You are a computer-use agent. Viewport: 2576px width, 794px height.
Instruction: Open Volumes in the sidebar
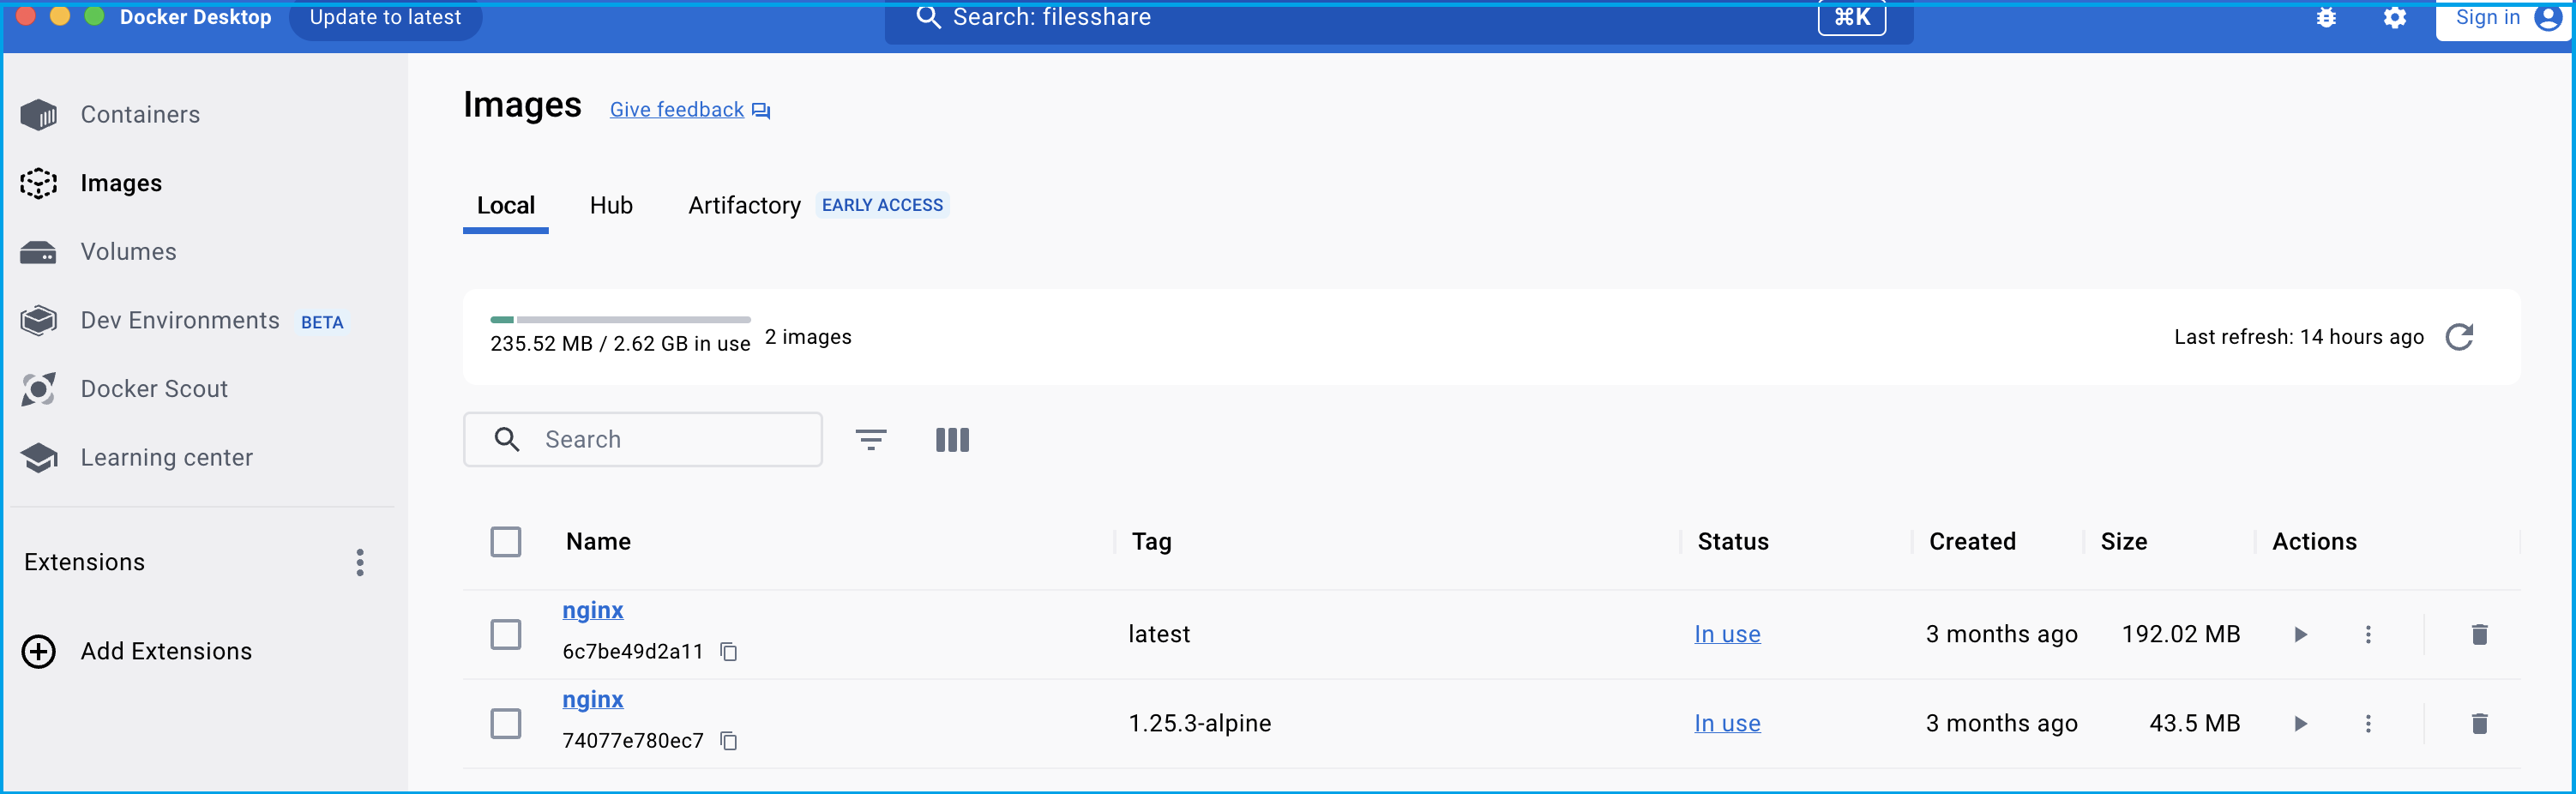tap(128, 252)
